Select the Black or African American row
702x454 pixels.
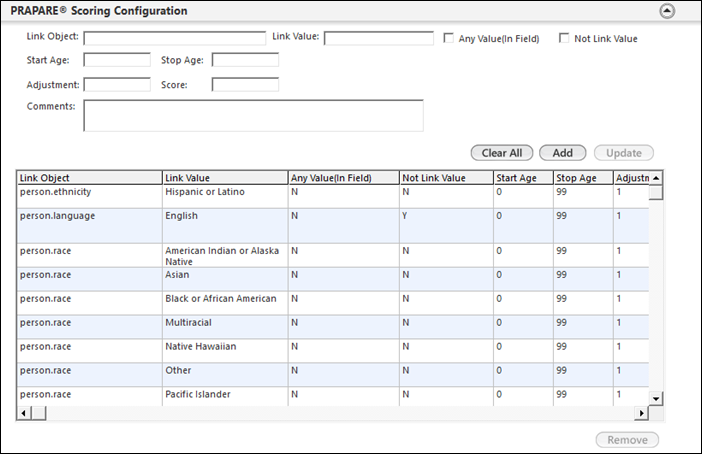point(333,303)
